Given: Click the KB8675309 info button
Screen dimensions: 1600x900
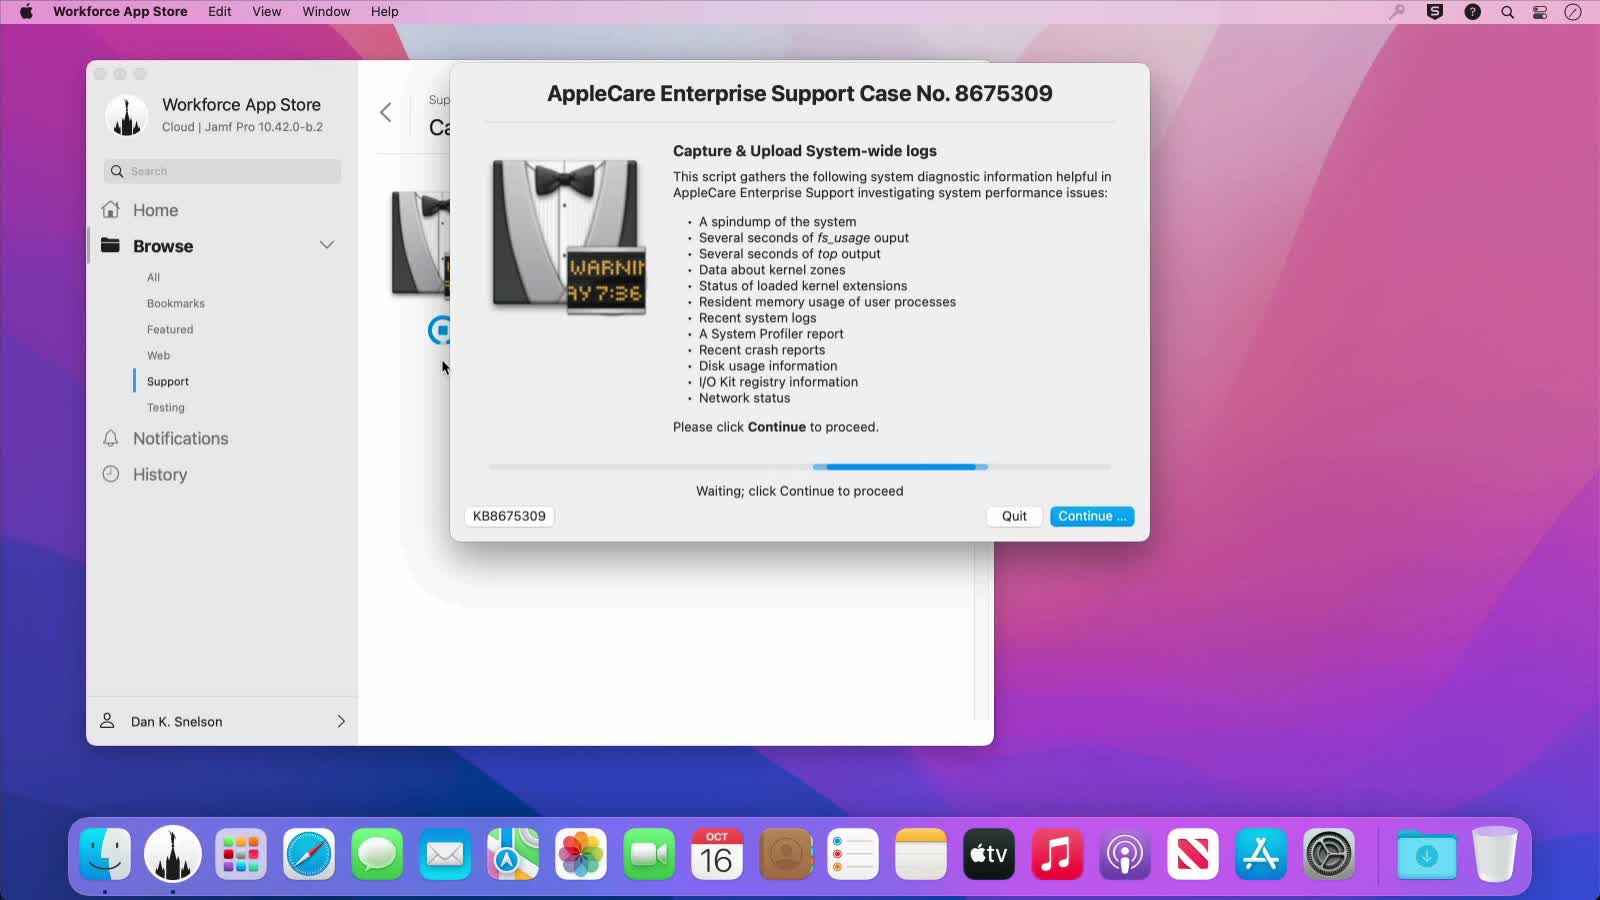Looking at the screenshot, I should [x=509, y=516].
